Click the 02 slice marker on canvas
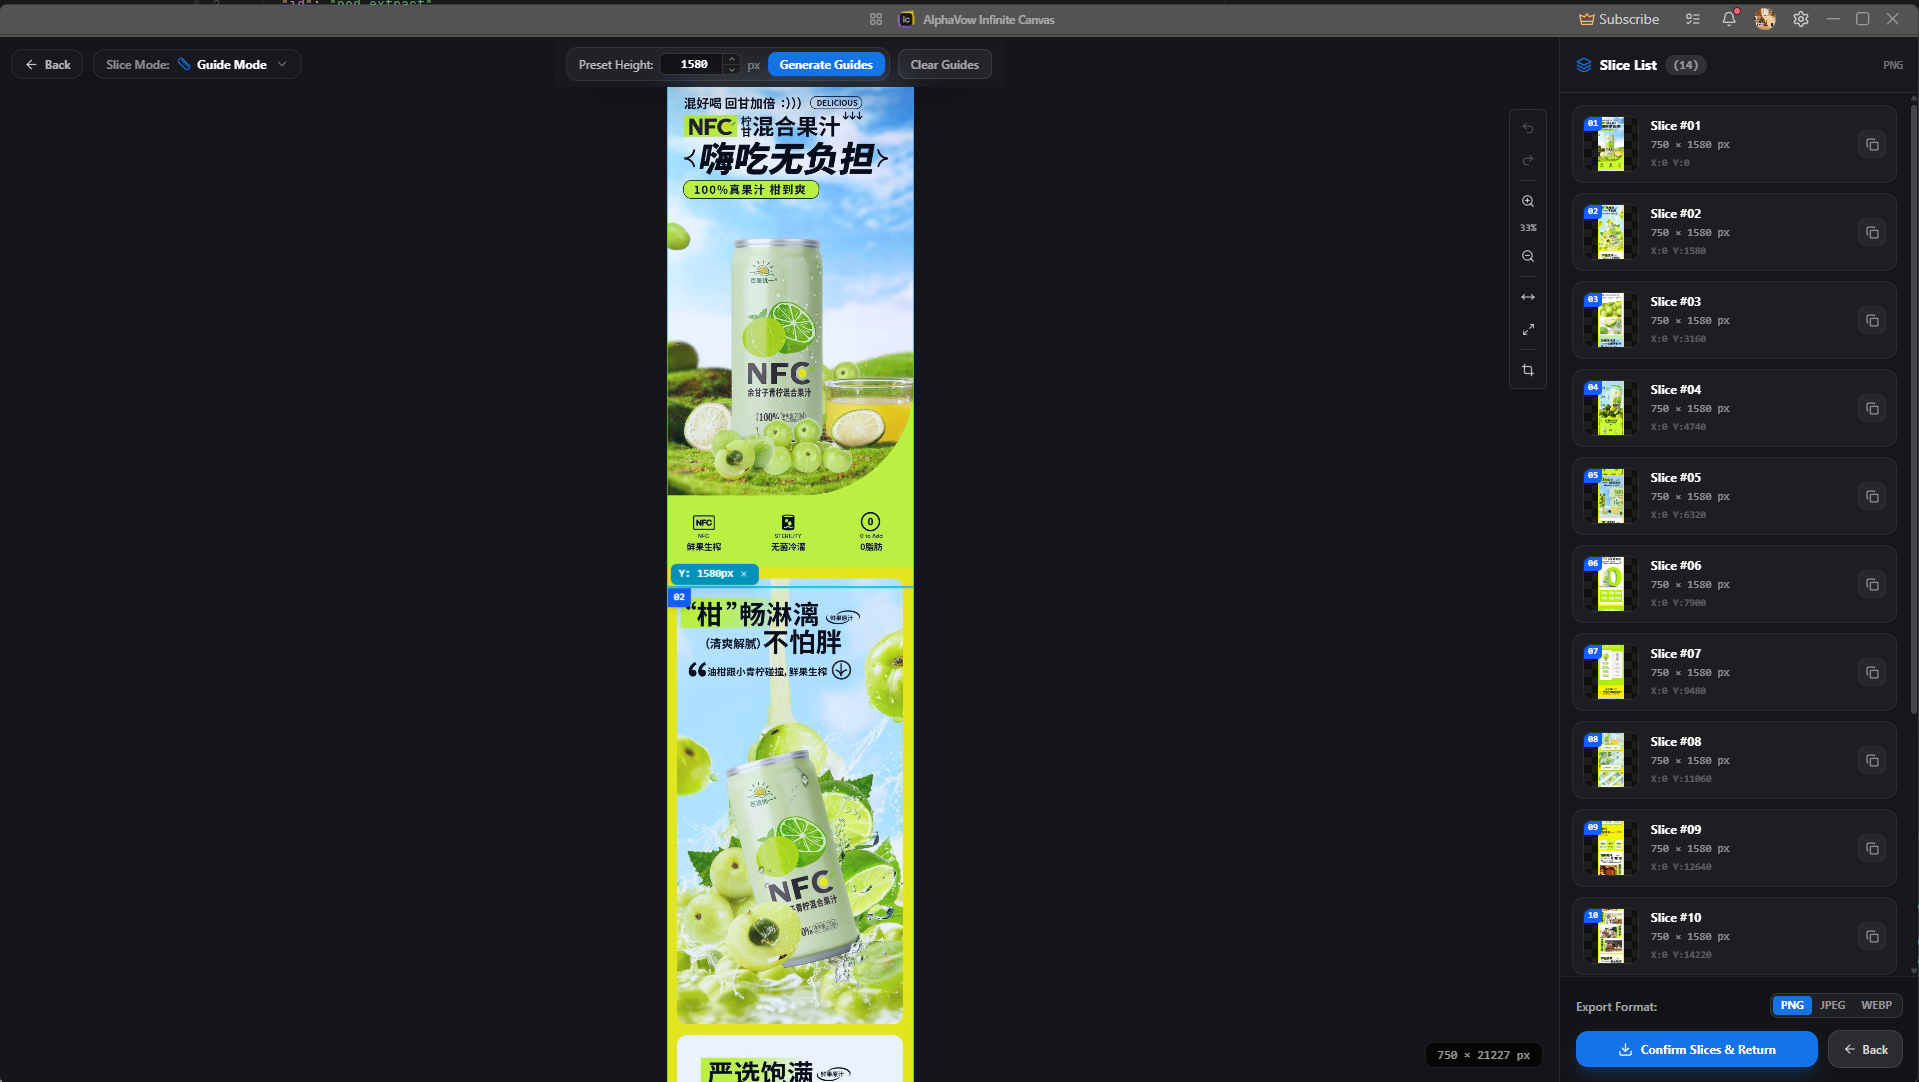The width and height of the screenshot is (1919, 1082). [679, 597]
